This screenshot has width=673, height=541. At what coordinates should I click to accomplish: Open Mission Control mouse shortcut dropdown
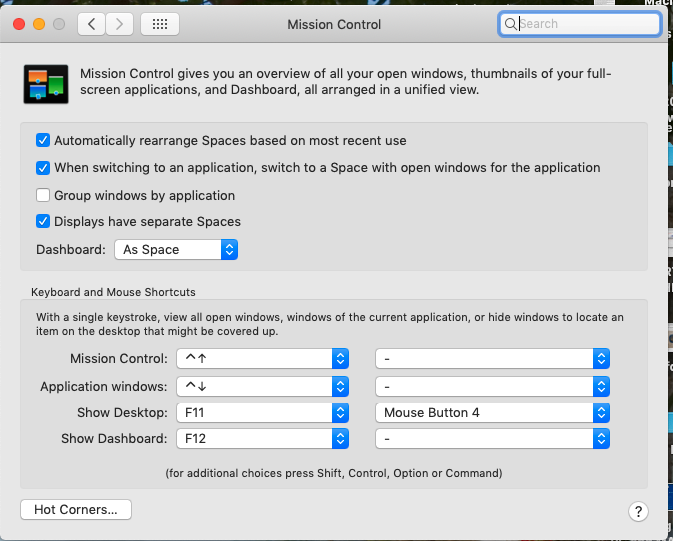493,359
